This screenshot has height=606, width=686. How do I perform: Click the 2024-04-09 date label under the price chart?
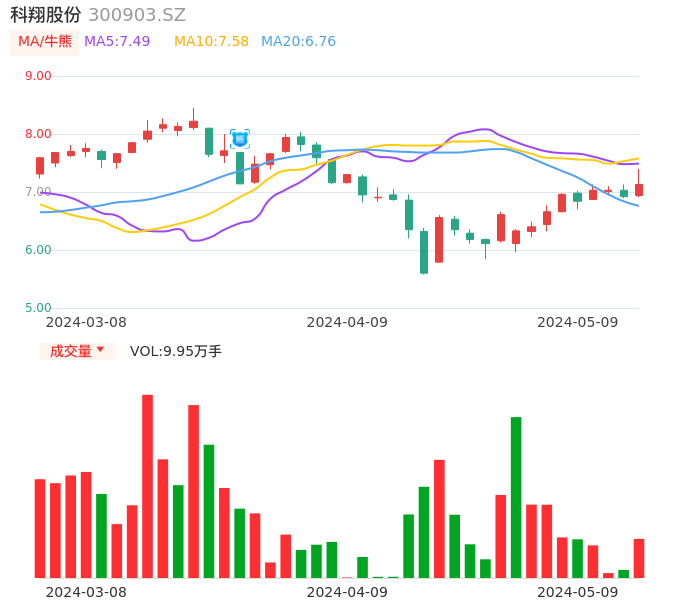[347, 322]
